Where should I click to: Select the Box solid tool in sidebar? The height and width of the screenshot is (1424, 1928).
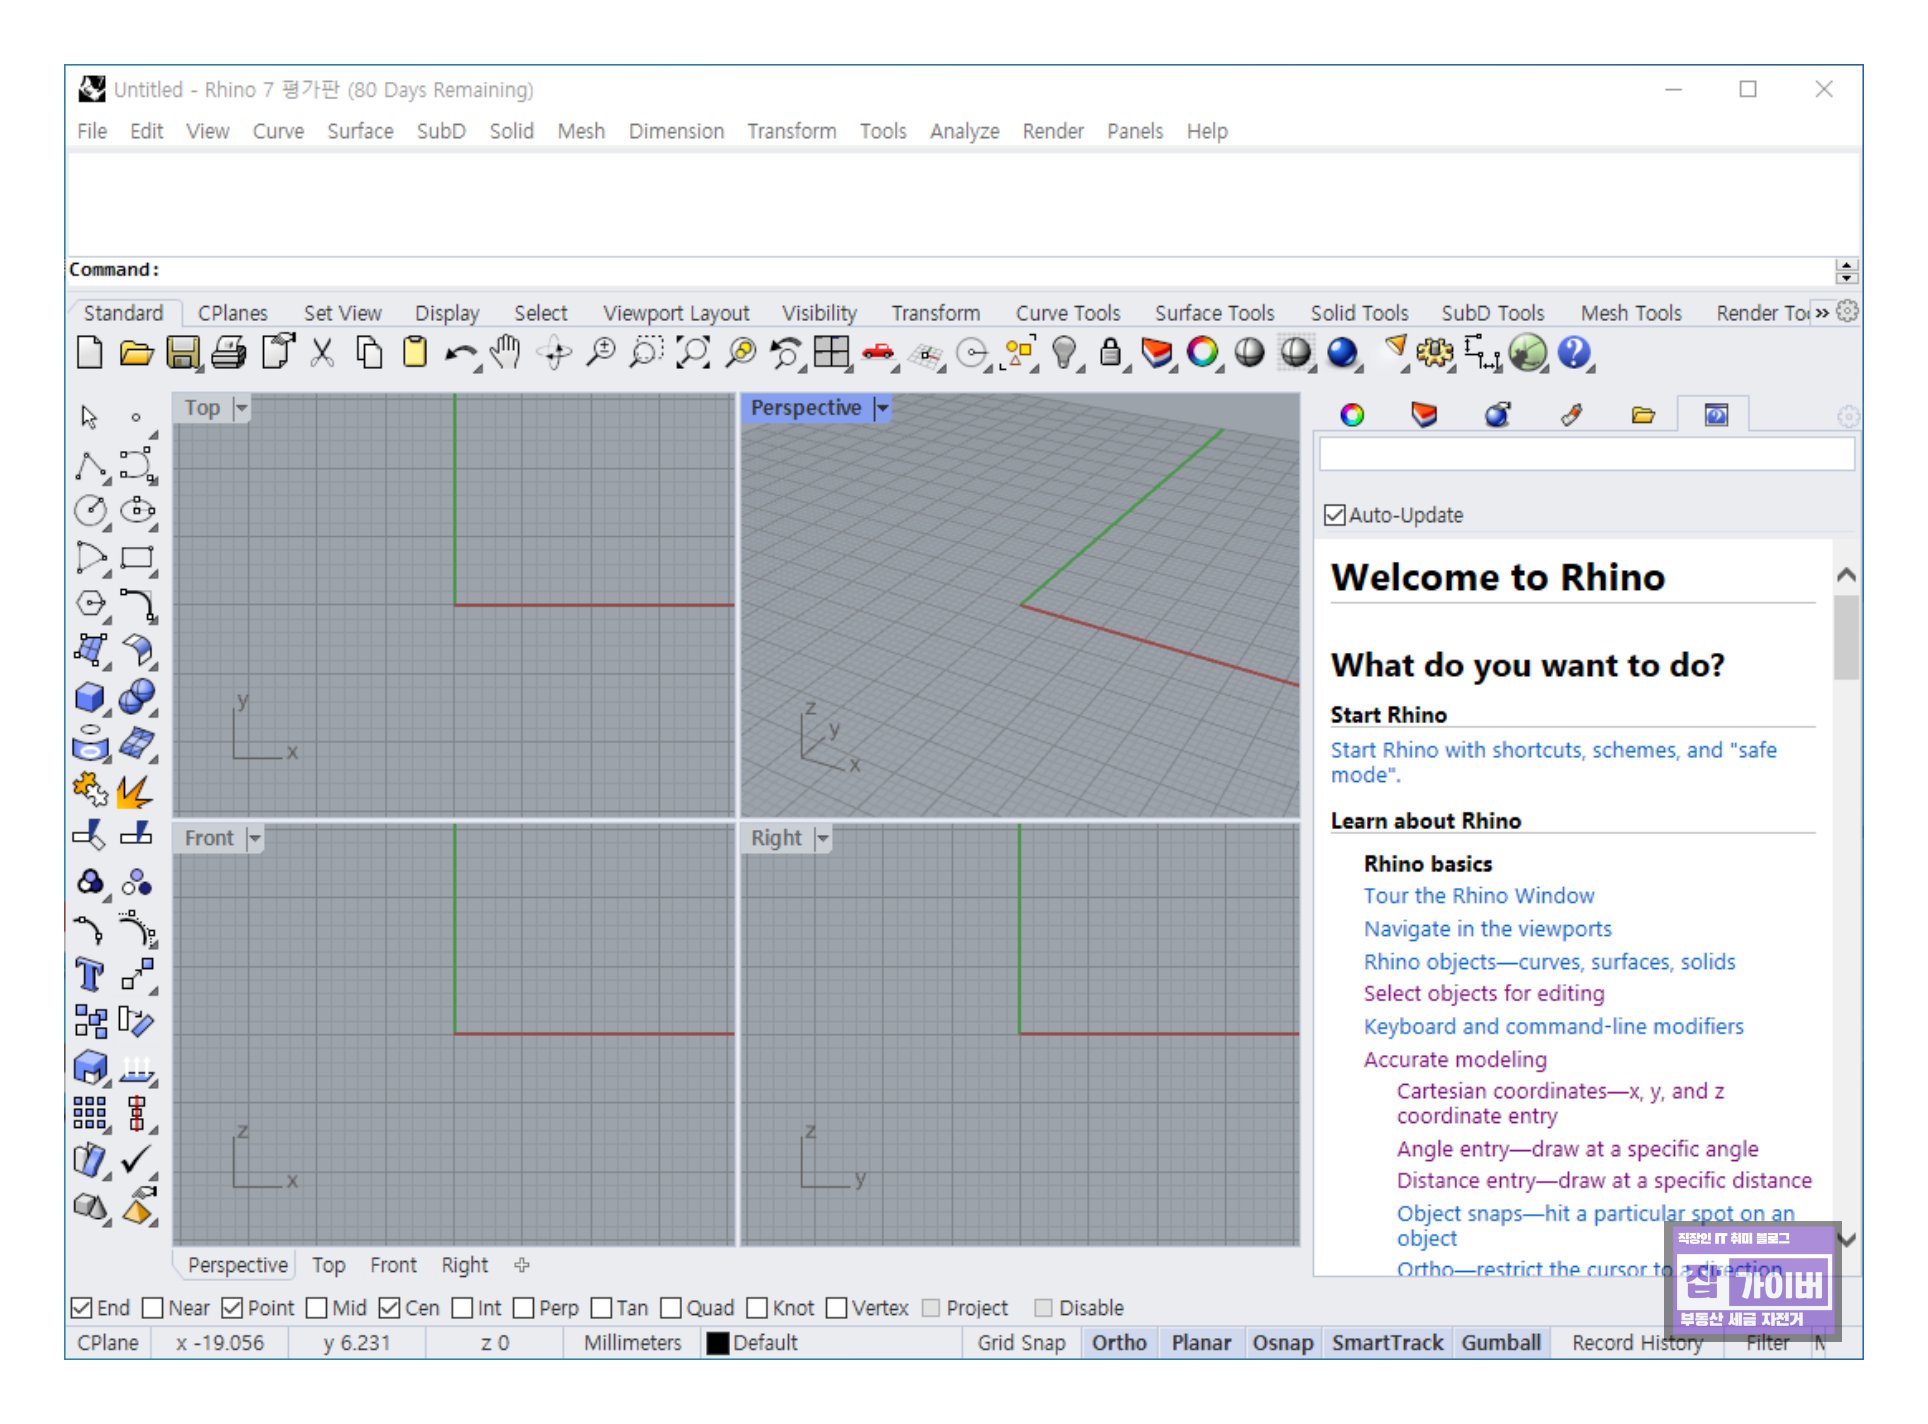(x=90, y=697)
